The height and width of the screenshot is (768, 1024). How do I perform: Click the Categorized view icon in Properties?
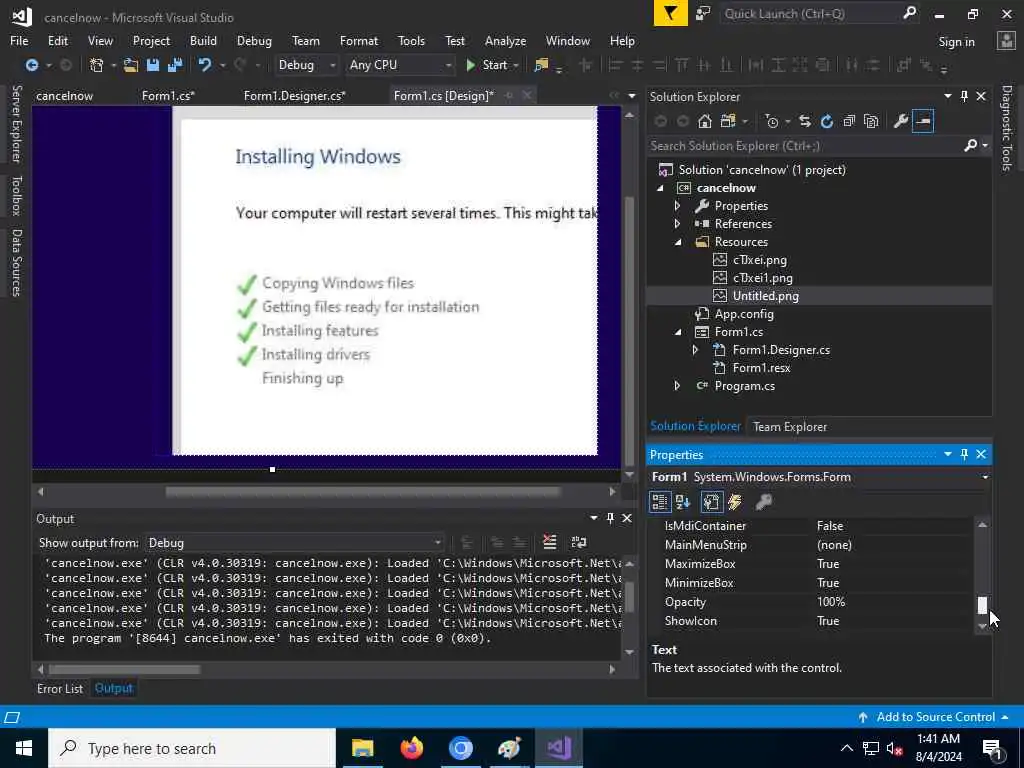[660, 502]
